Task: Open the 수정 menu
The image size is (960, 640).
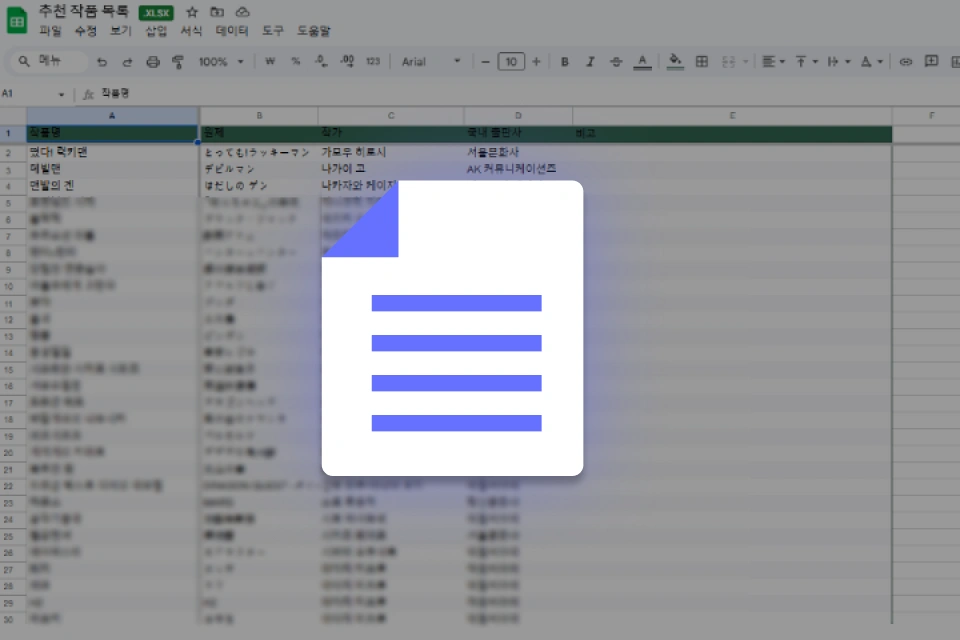Action: point(86,31)
